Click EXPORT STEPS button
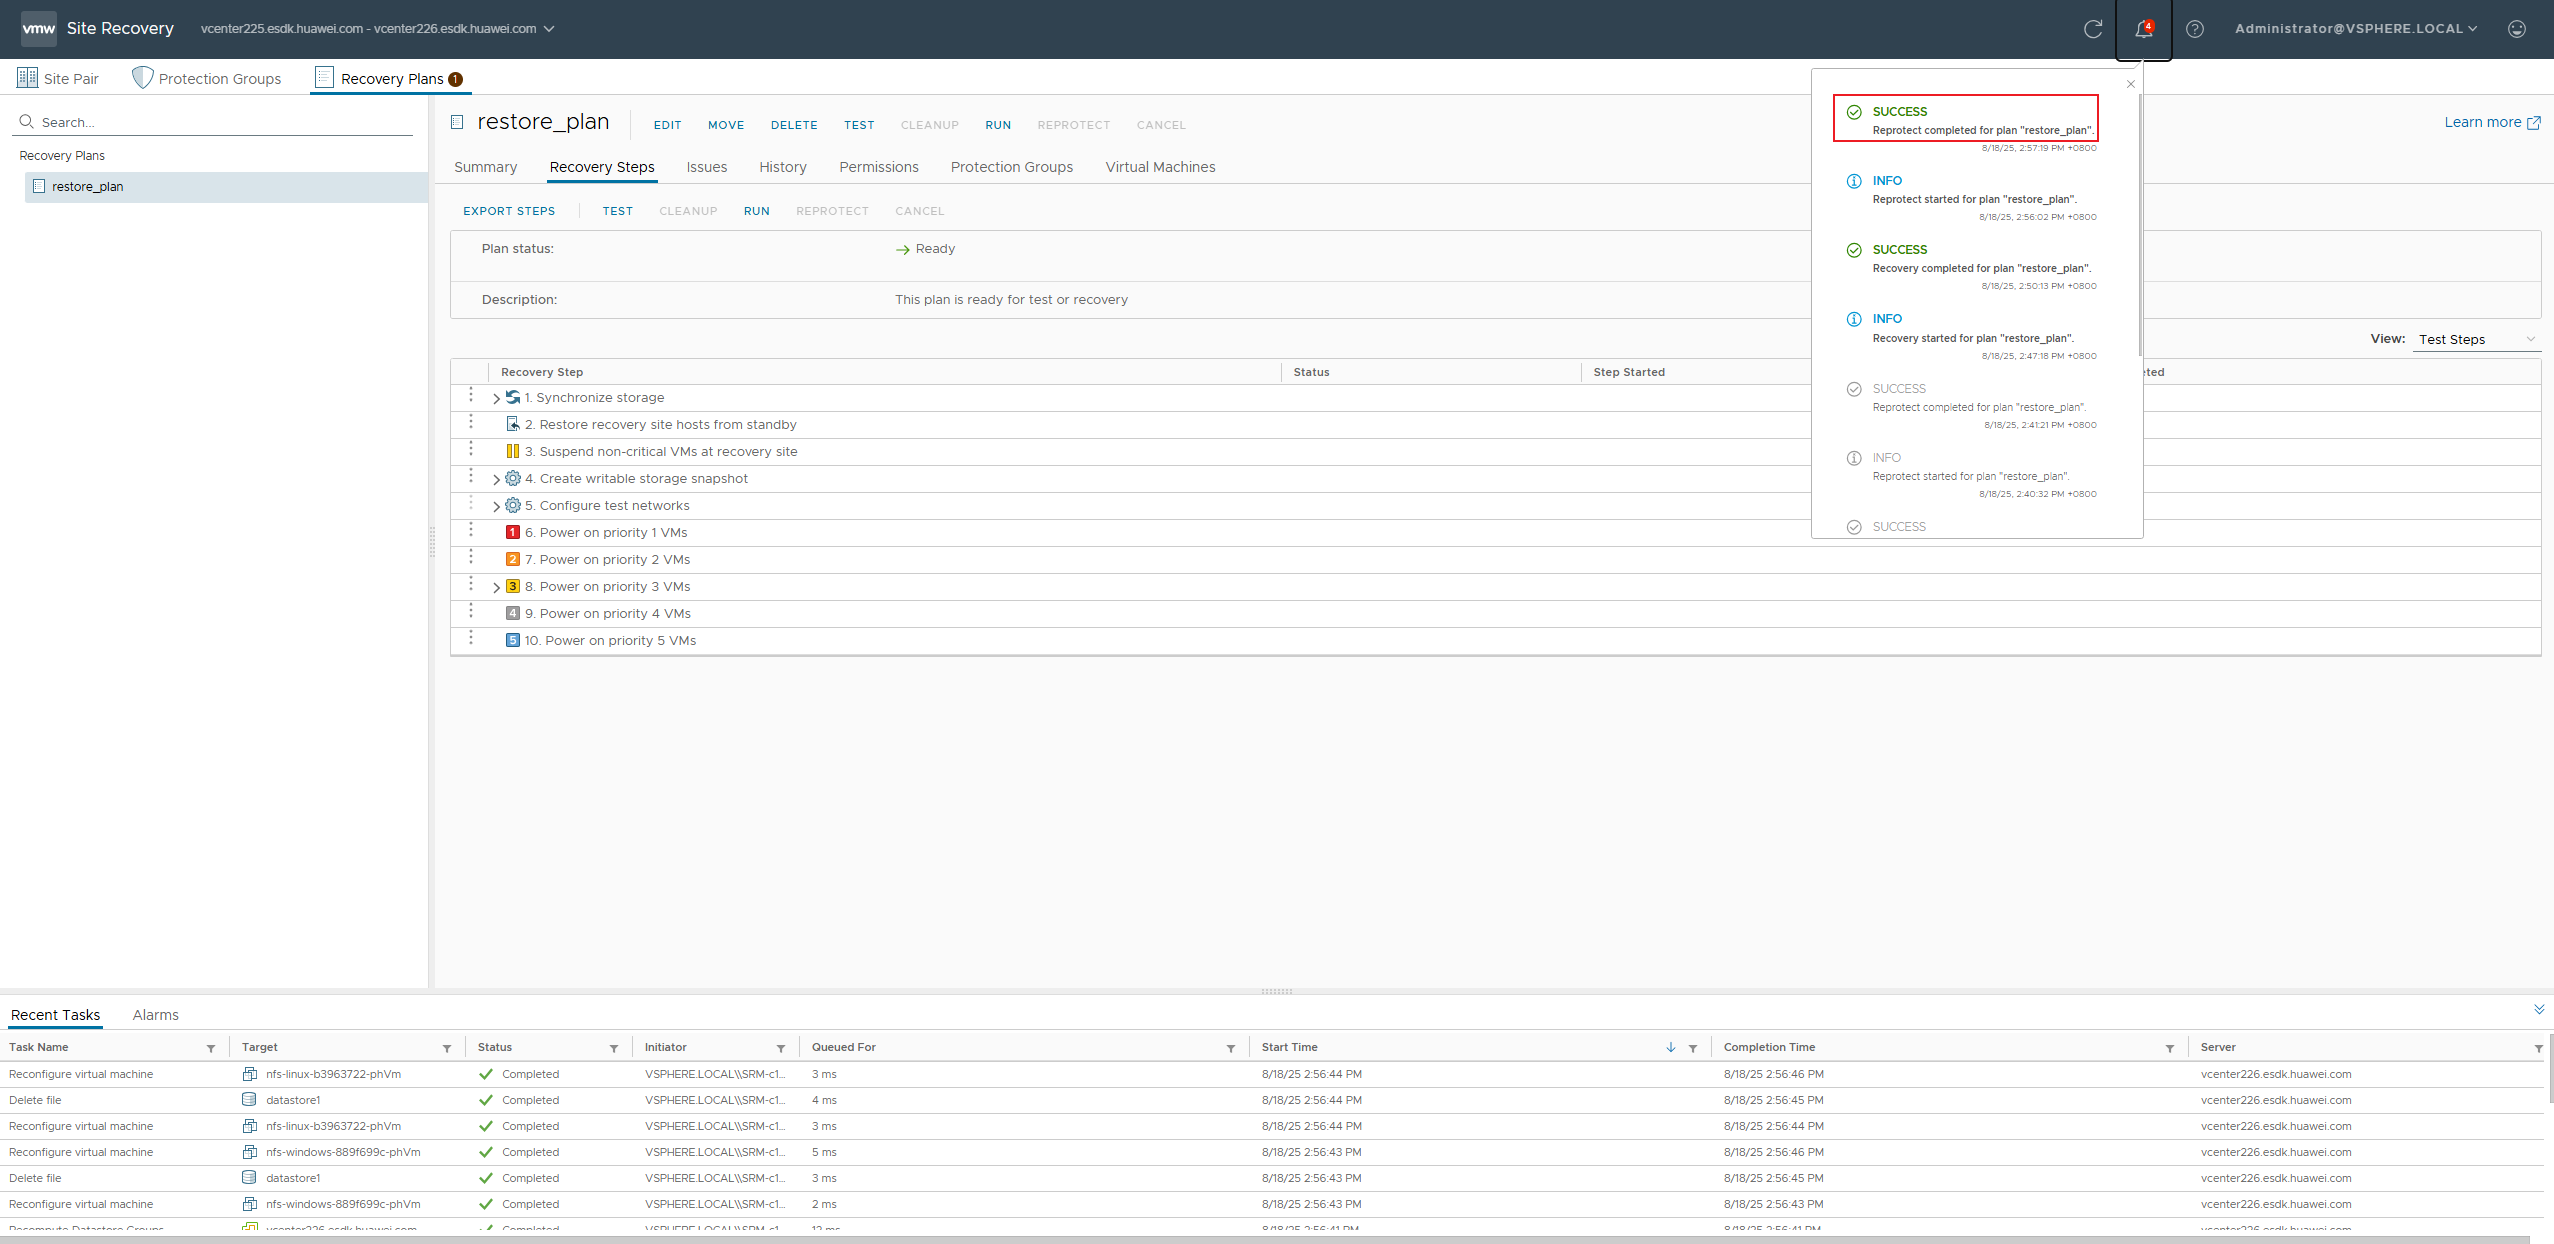The height and width of the screenshot is (1244, 2554). (x=509, y=211)
